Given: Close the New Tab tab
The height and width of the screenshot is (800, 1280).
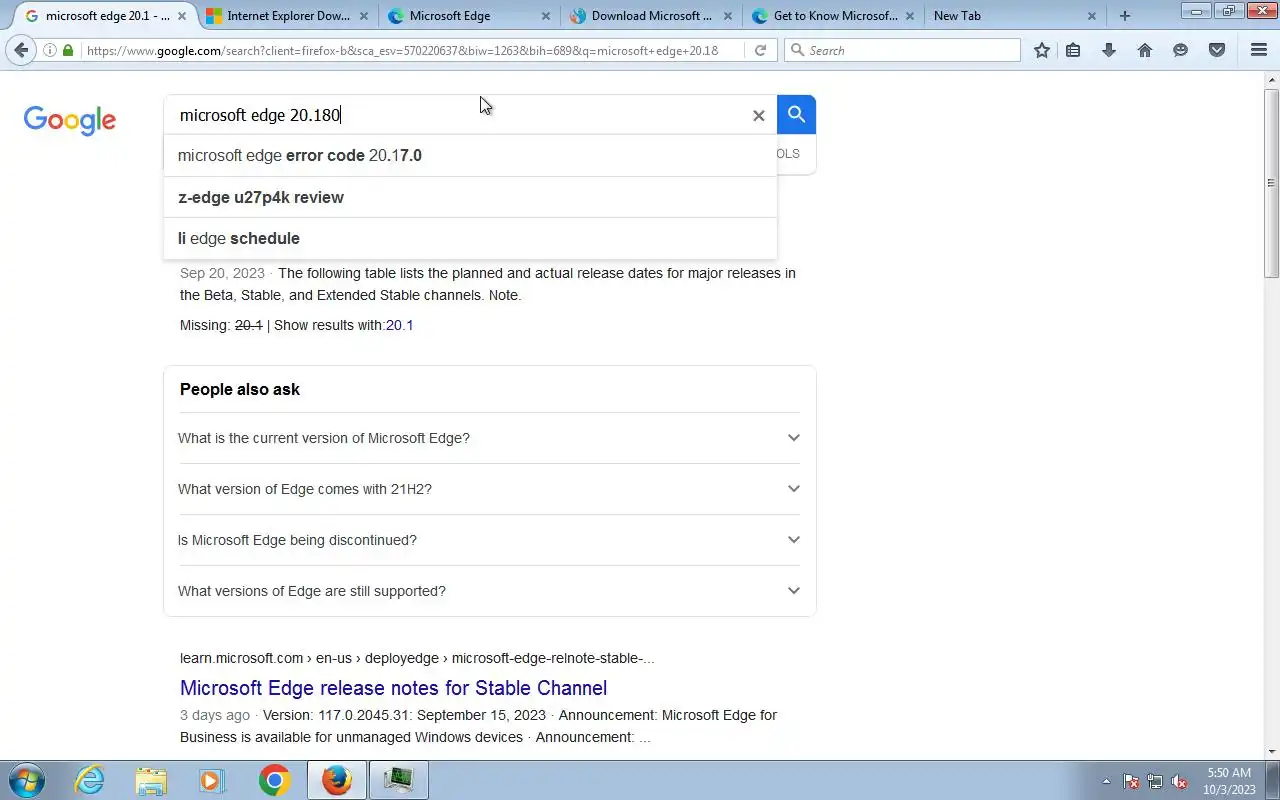Looking at the screenshot, I should point(1092,16).
